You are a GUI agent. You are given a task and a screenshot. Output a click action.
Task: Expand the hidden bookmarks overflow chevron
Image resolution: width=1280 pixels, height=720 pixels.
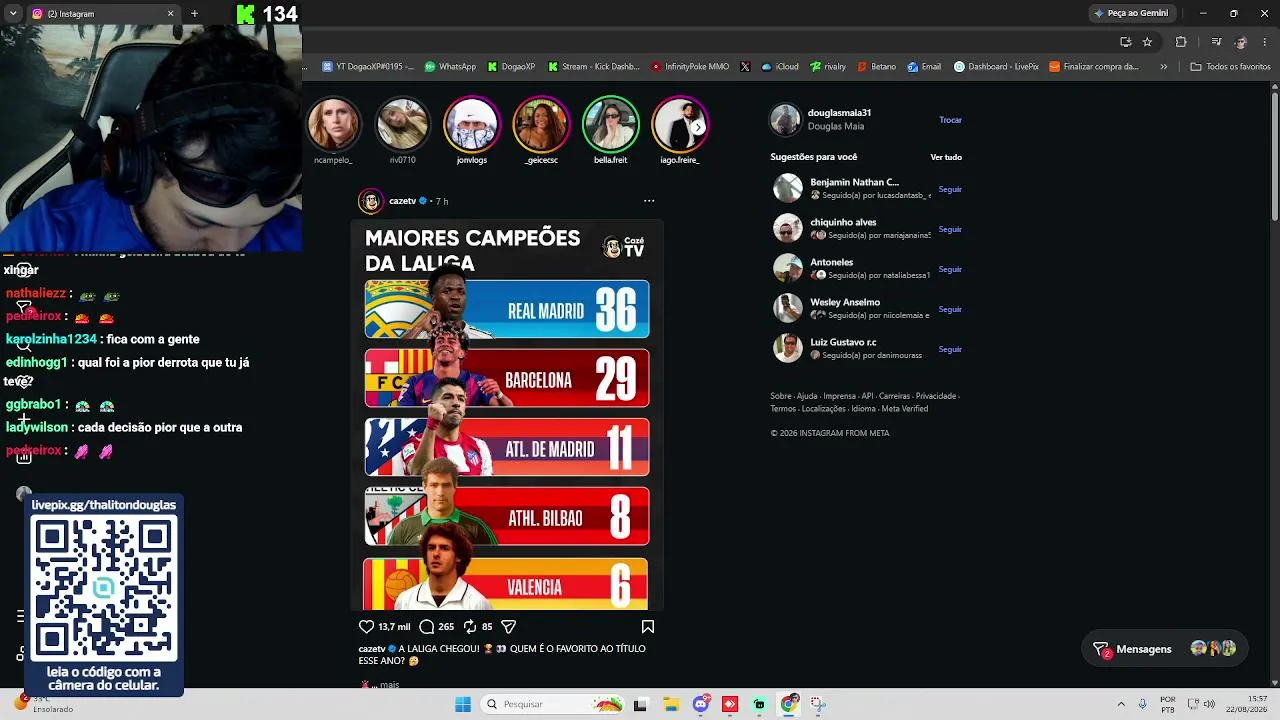coord(1164,67)
